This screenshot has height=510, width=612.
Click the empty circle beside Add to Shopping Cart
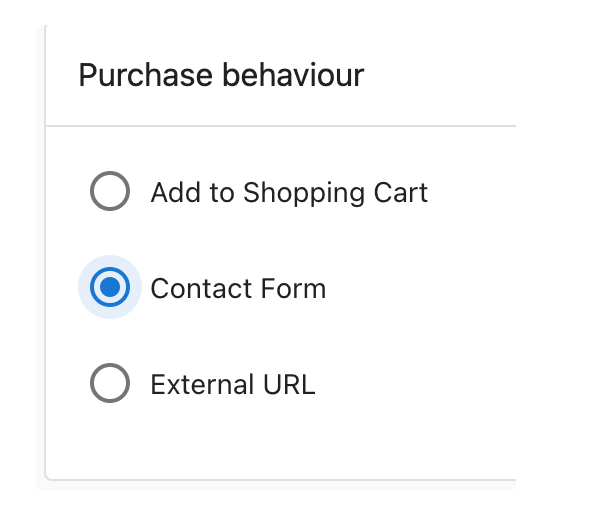[110, 191]
